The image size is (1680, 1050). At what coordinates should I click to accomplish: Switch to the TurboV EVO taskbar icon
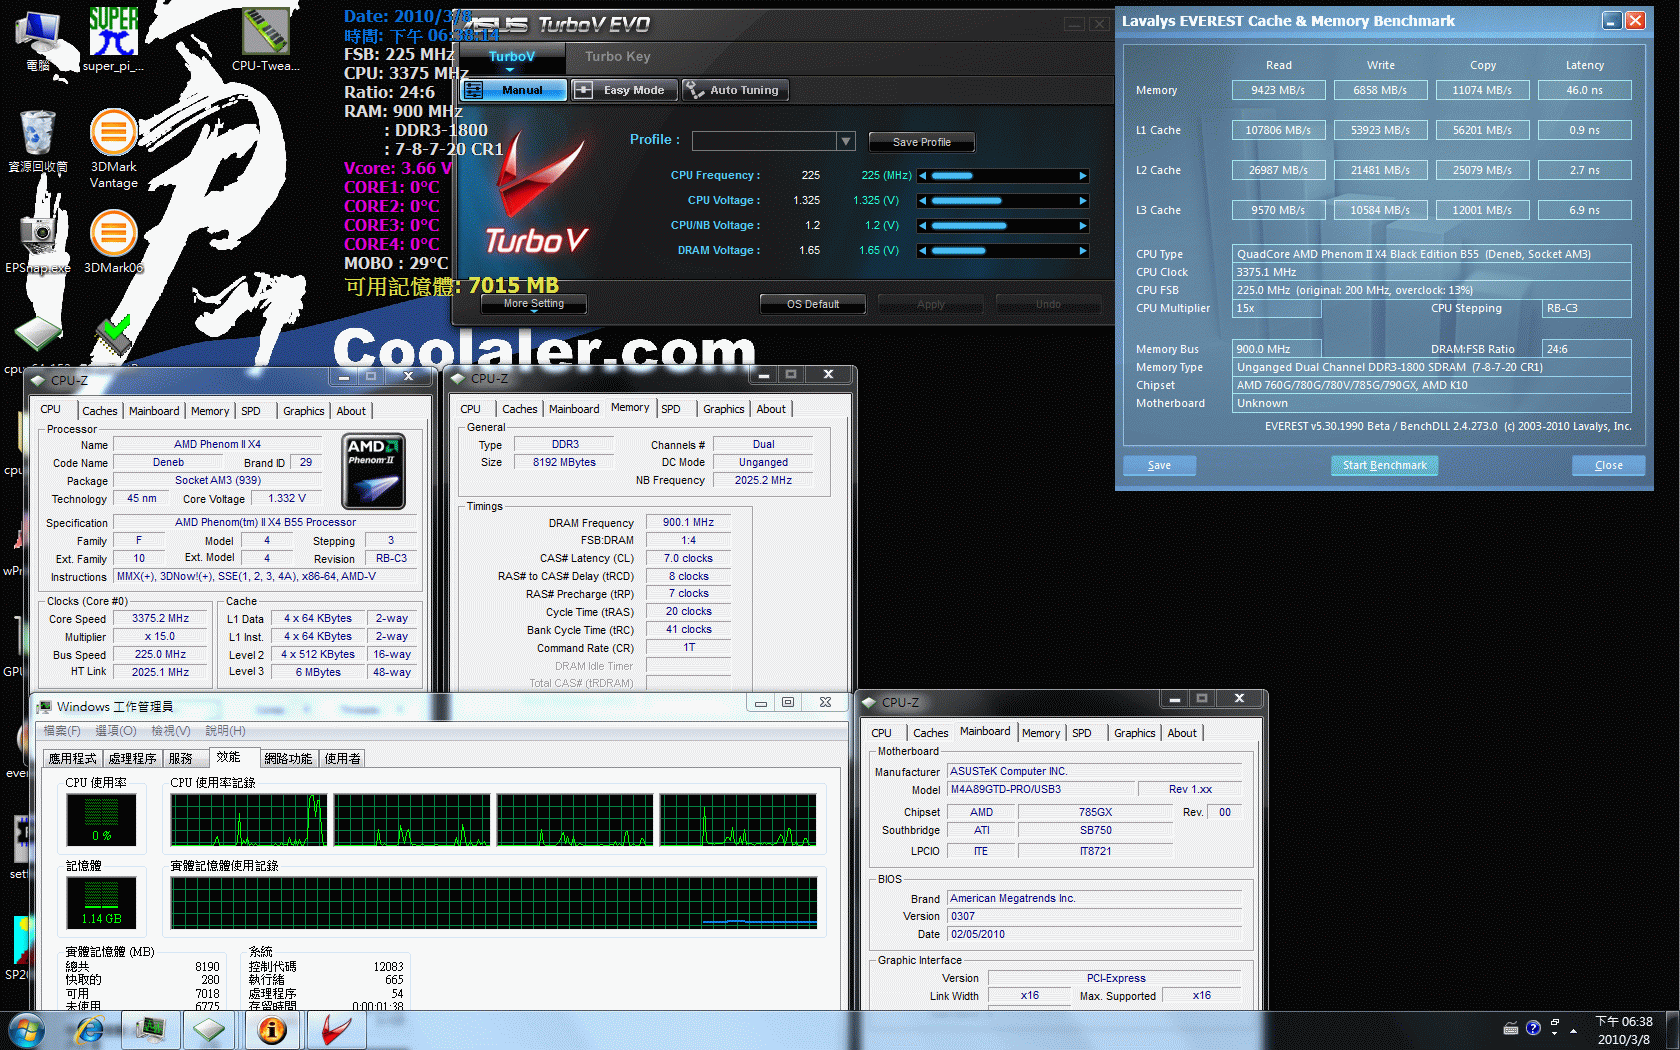335,1030
